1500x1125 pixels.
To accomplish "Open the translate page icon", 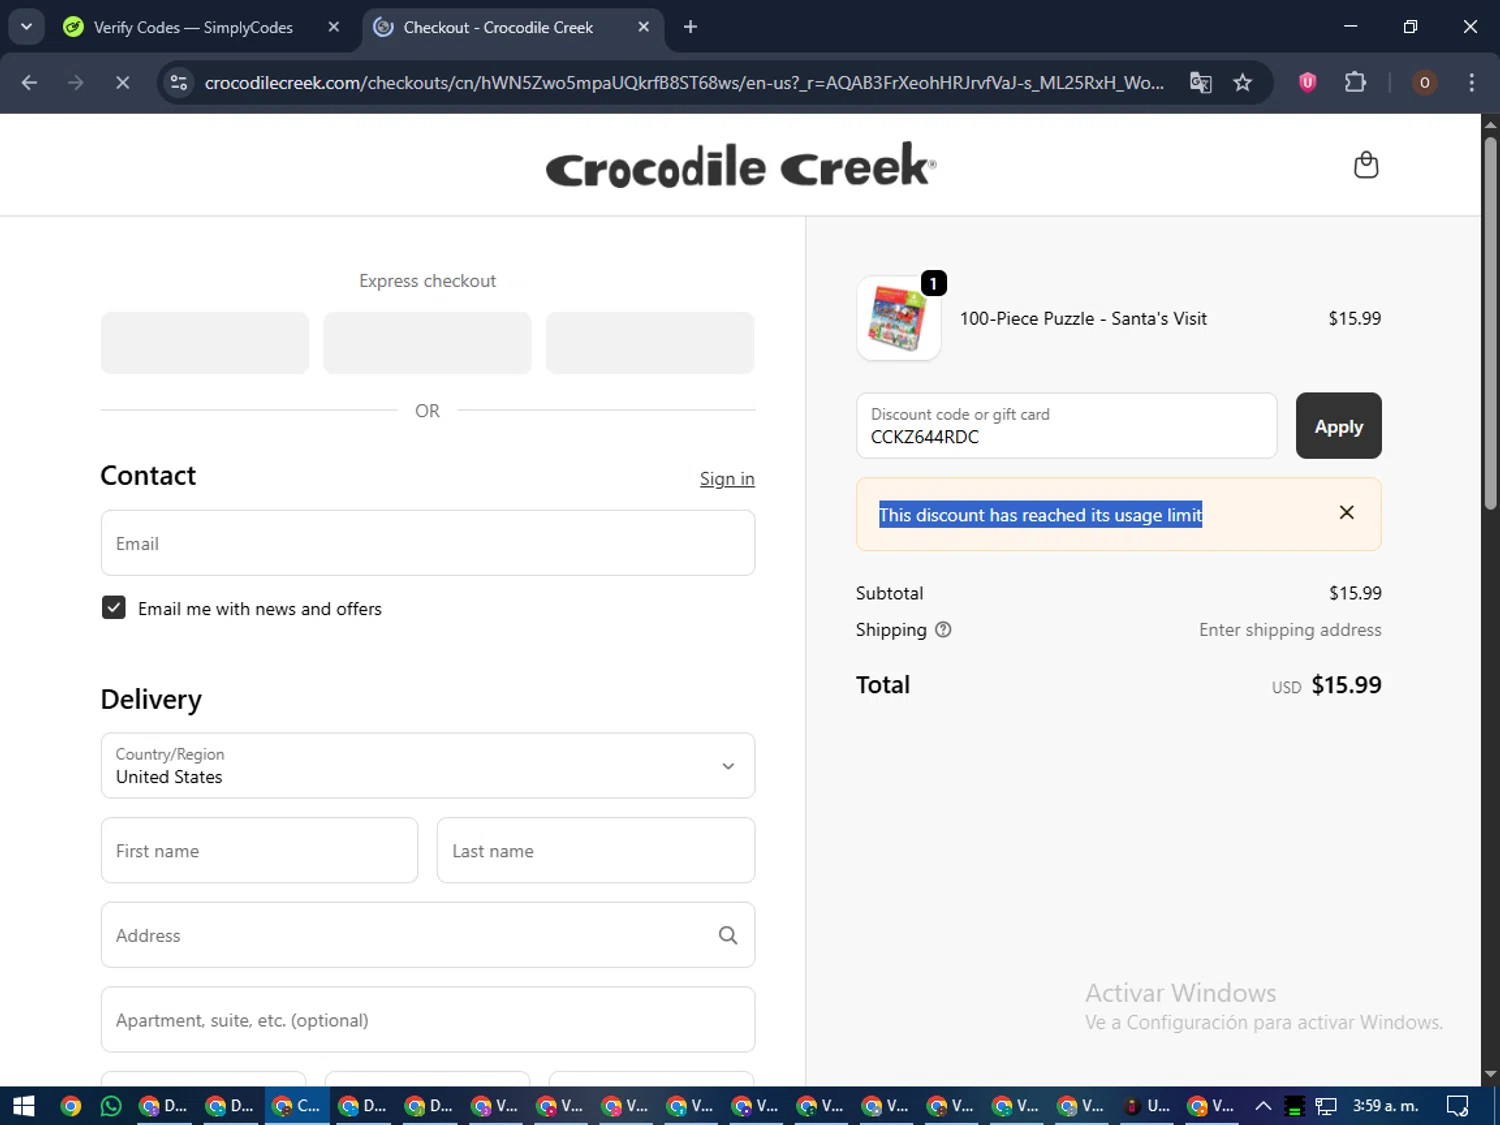I will (x=1200, y=83).
